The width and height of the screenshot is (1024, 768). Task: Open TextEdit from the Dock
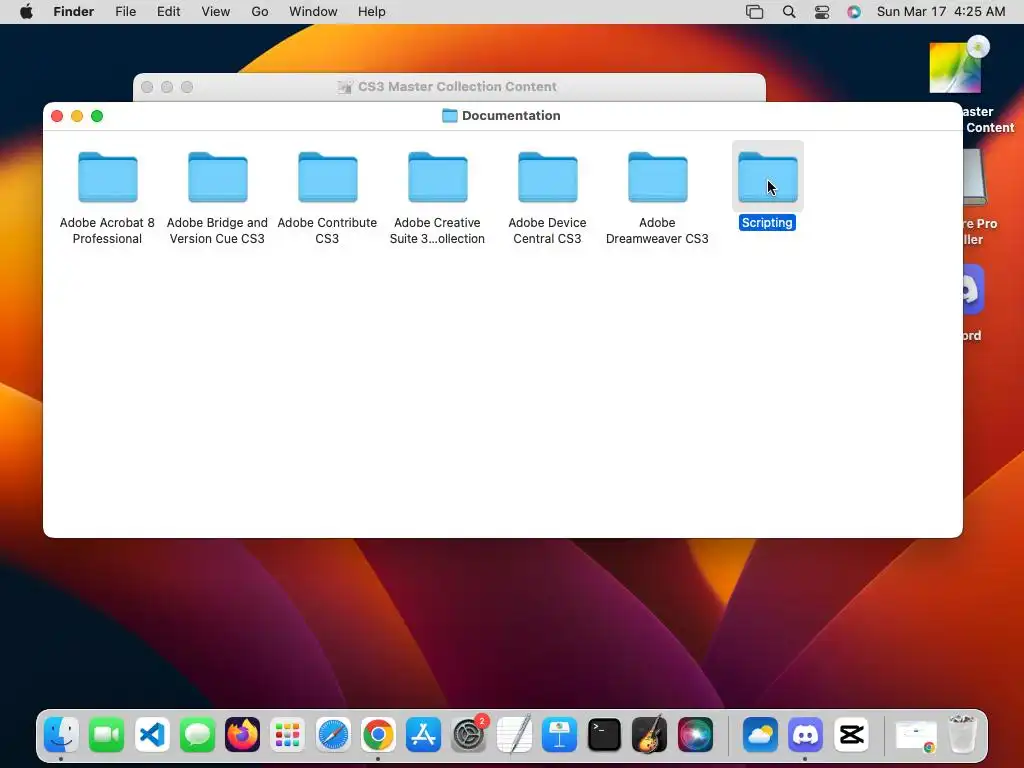tap(514, 735)
